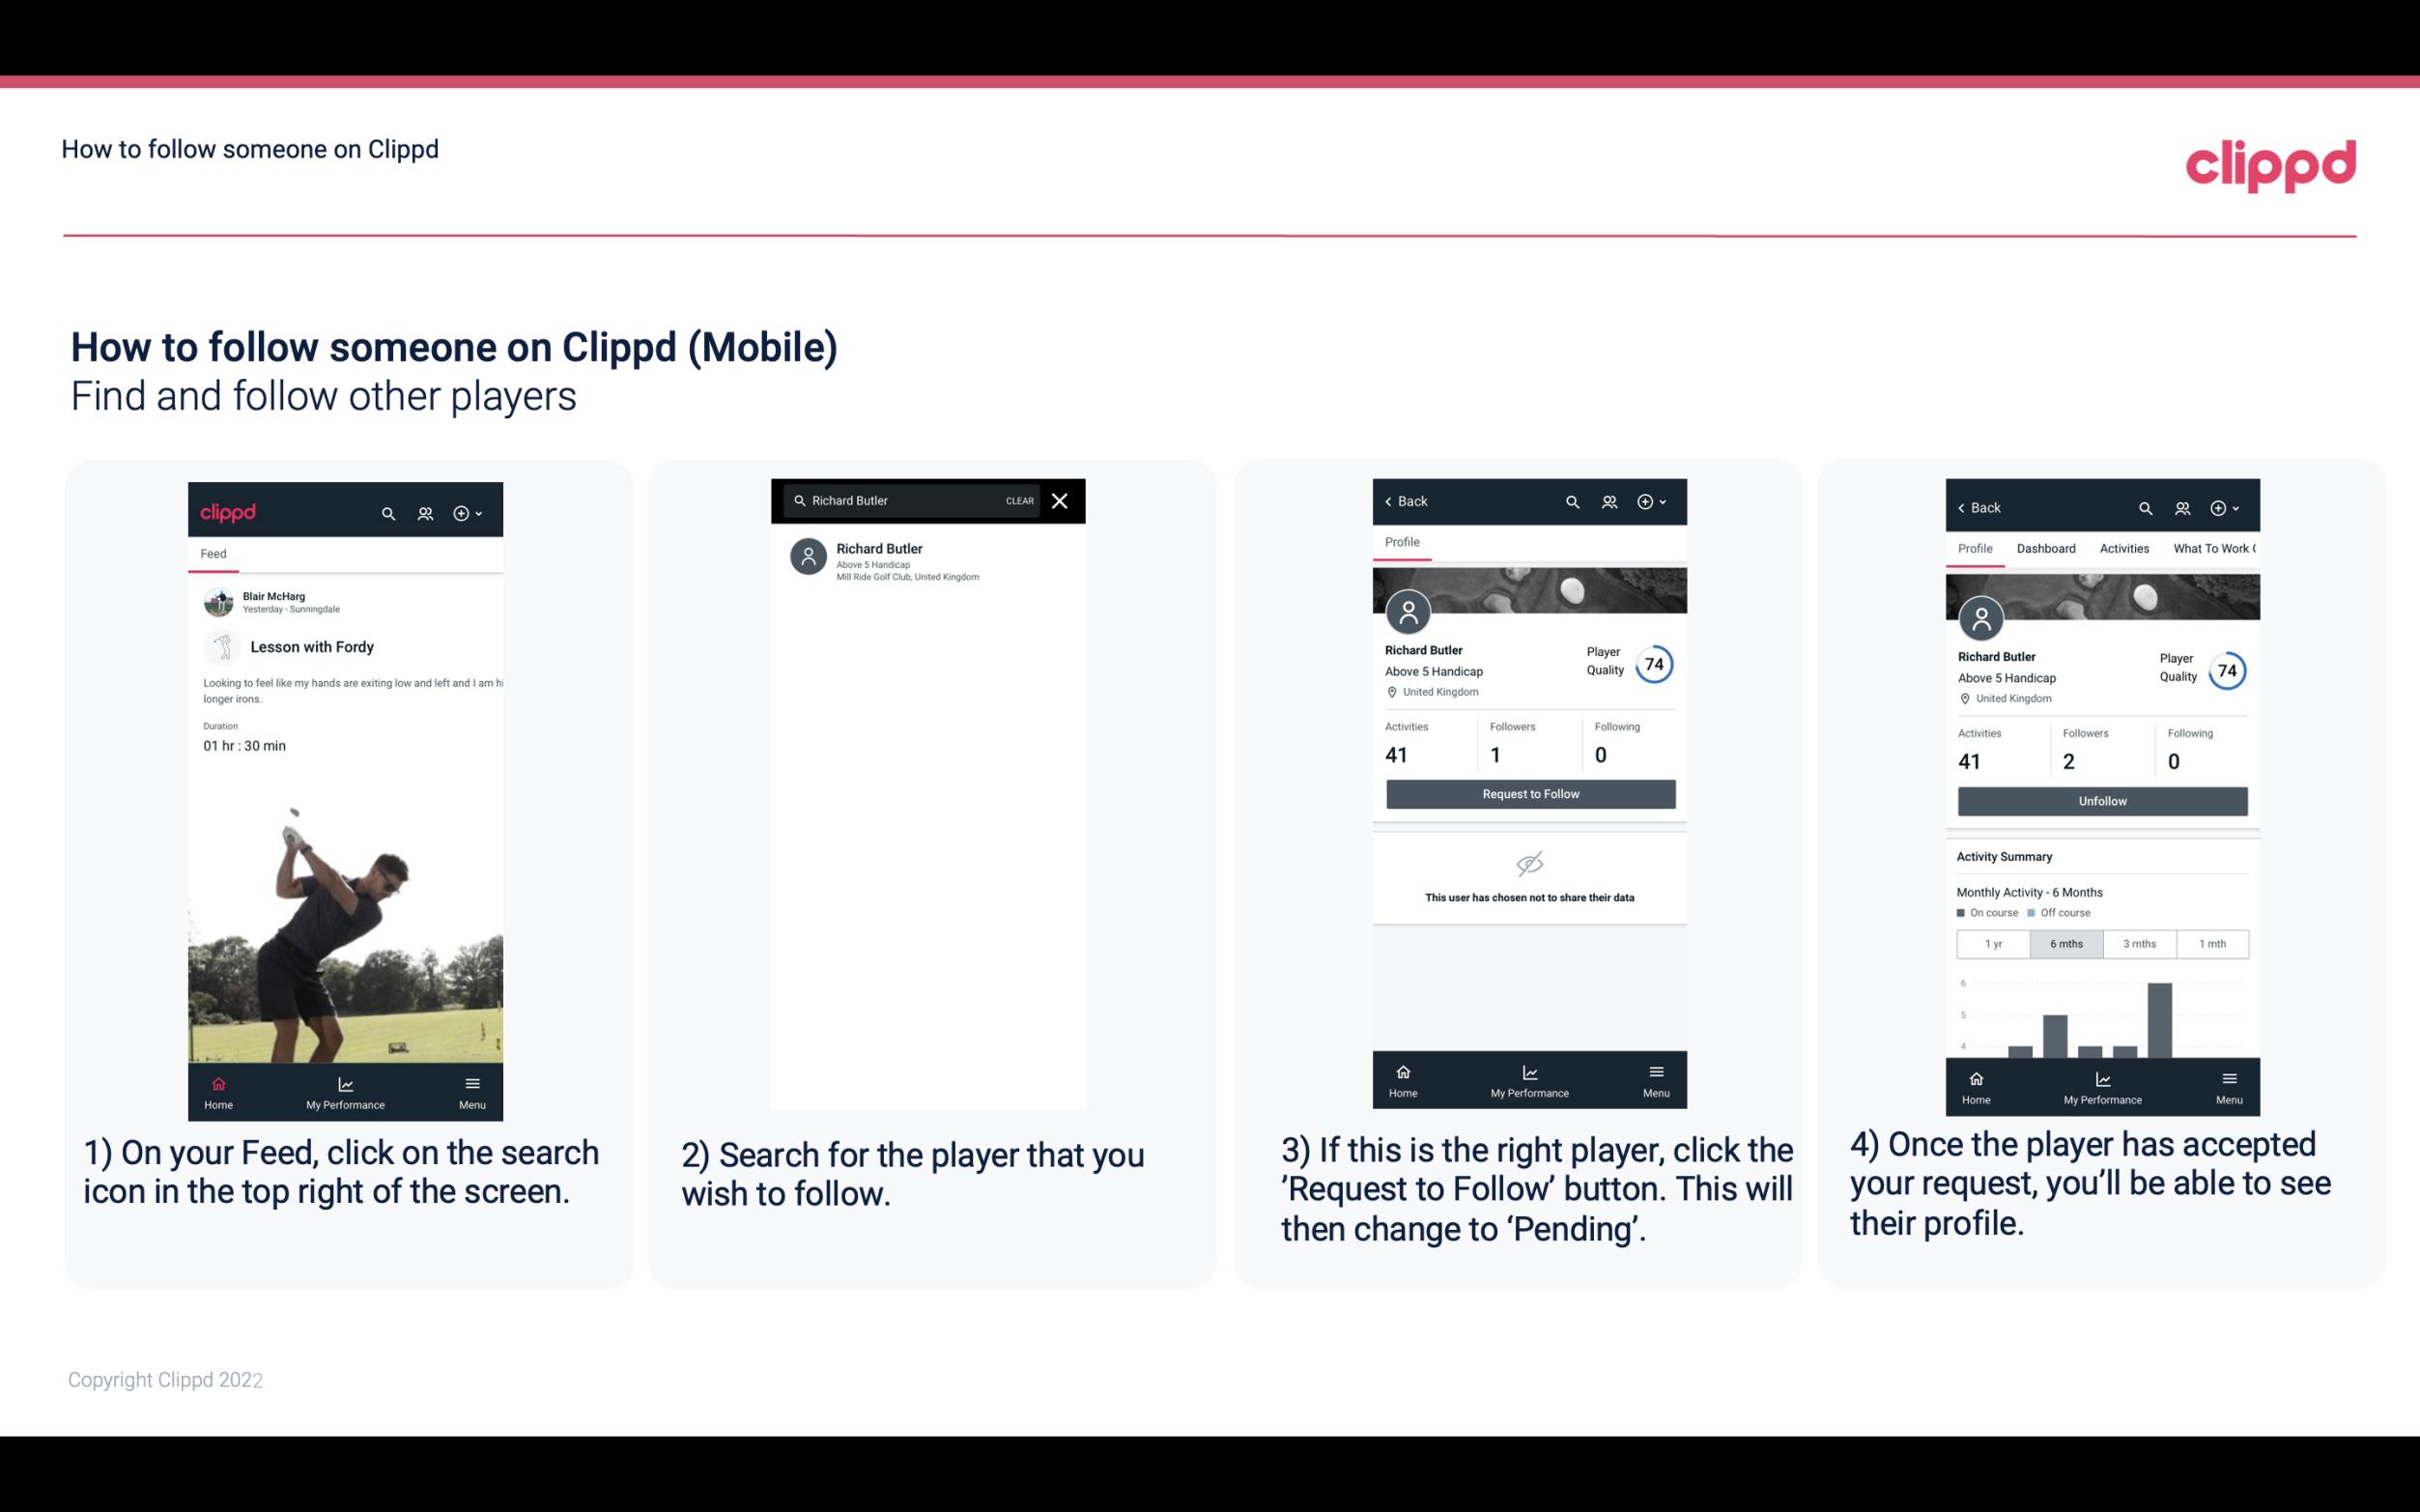
Task: Click the profile/account icon in top bar
Action: coord(423,512)
